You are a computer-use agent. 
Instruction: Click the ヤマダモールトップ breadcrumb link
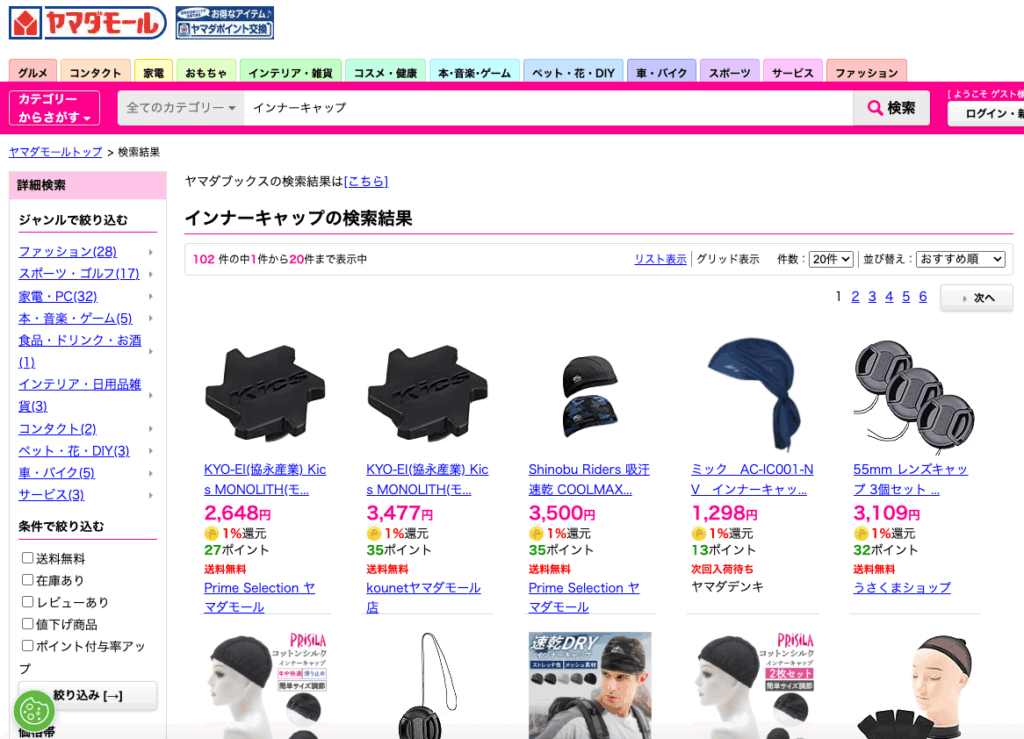coord(56,152)
